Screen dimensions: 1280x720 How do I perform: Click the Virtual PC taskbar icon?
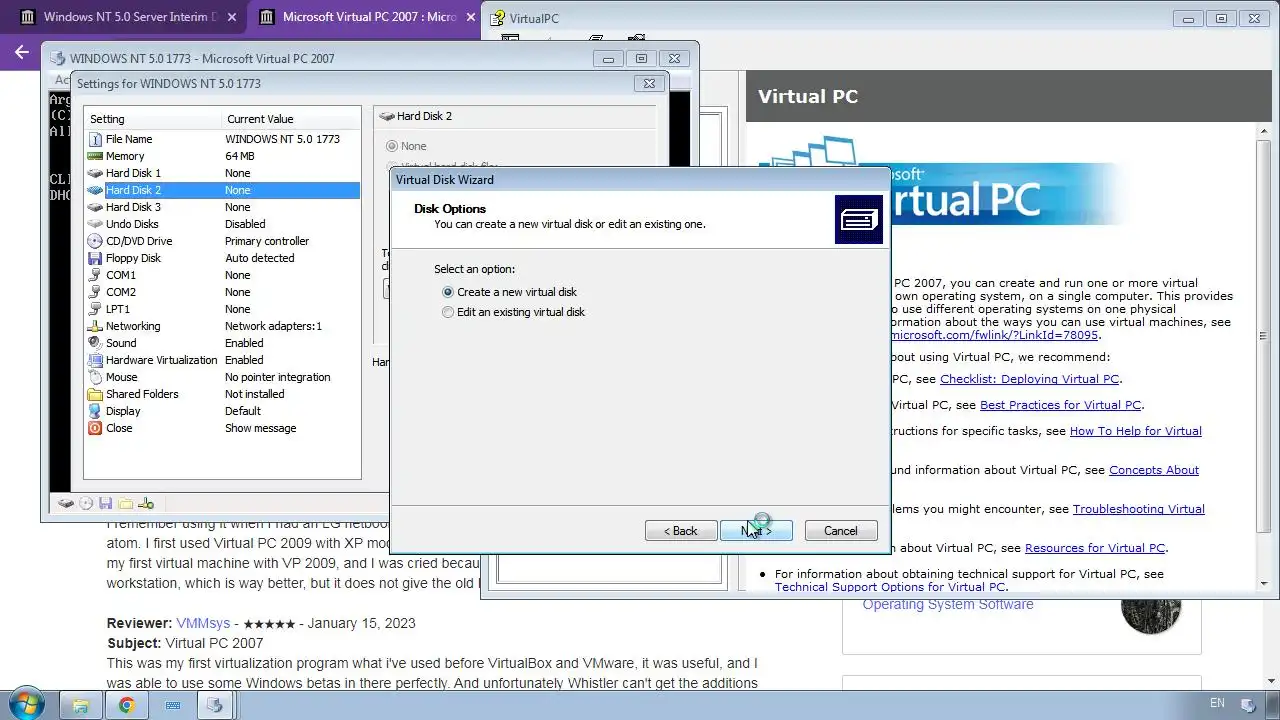tap(214, 705)
